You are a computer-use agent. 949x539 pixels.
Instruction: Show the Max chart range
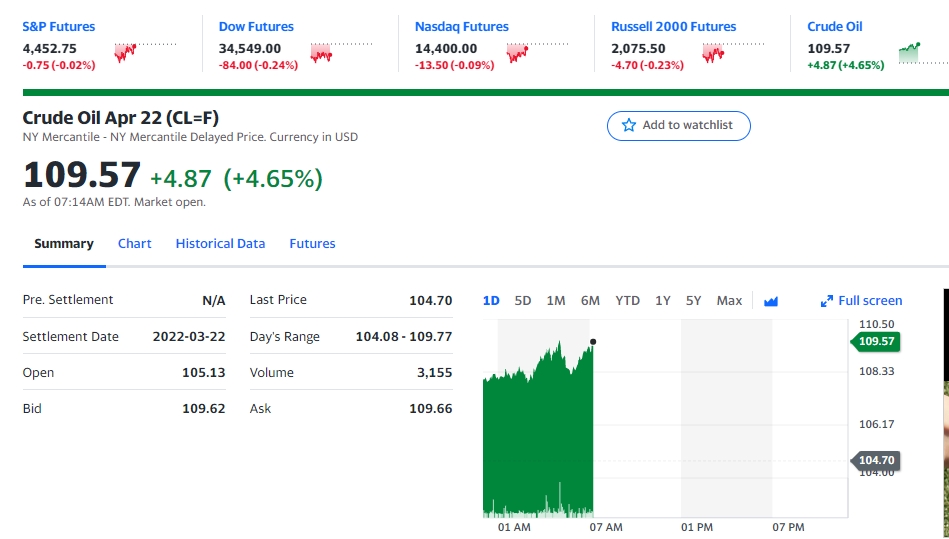(x=729, y=301)
